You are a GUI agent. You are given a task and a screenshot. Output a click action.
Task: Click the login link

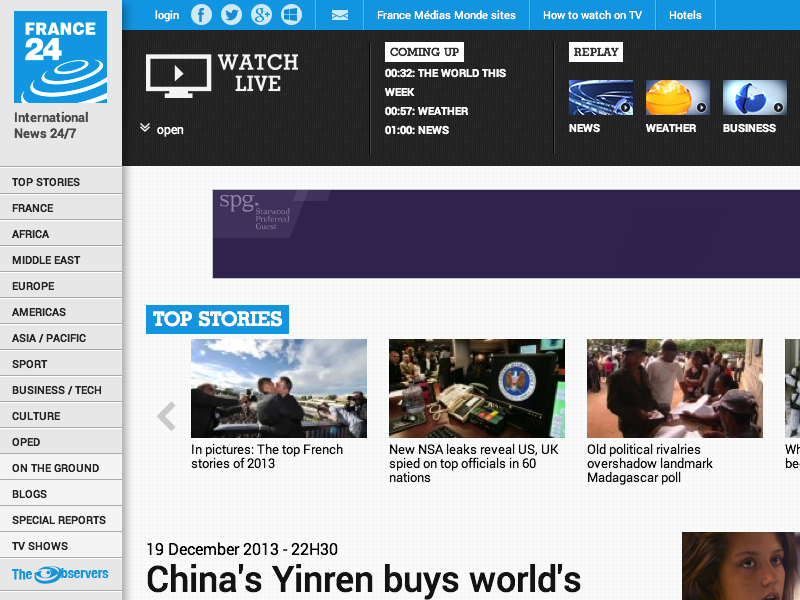(167, 15)
